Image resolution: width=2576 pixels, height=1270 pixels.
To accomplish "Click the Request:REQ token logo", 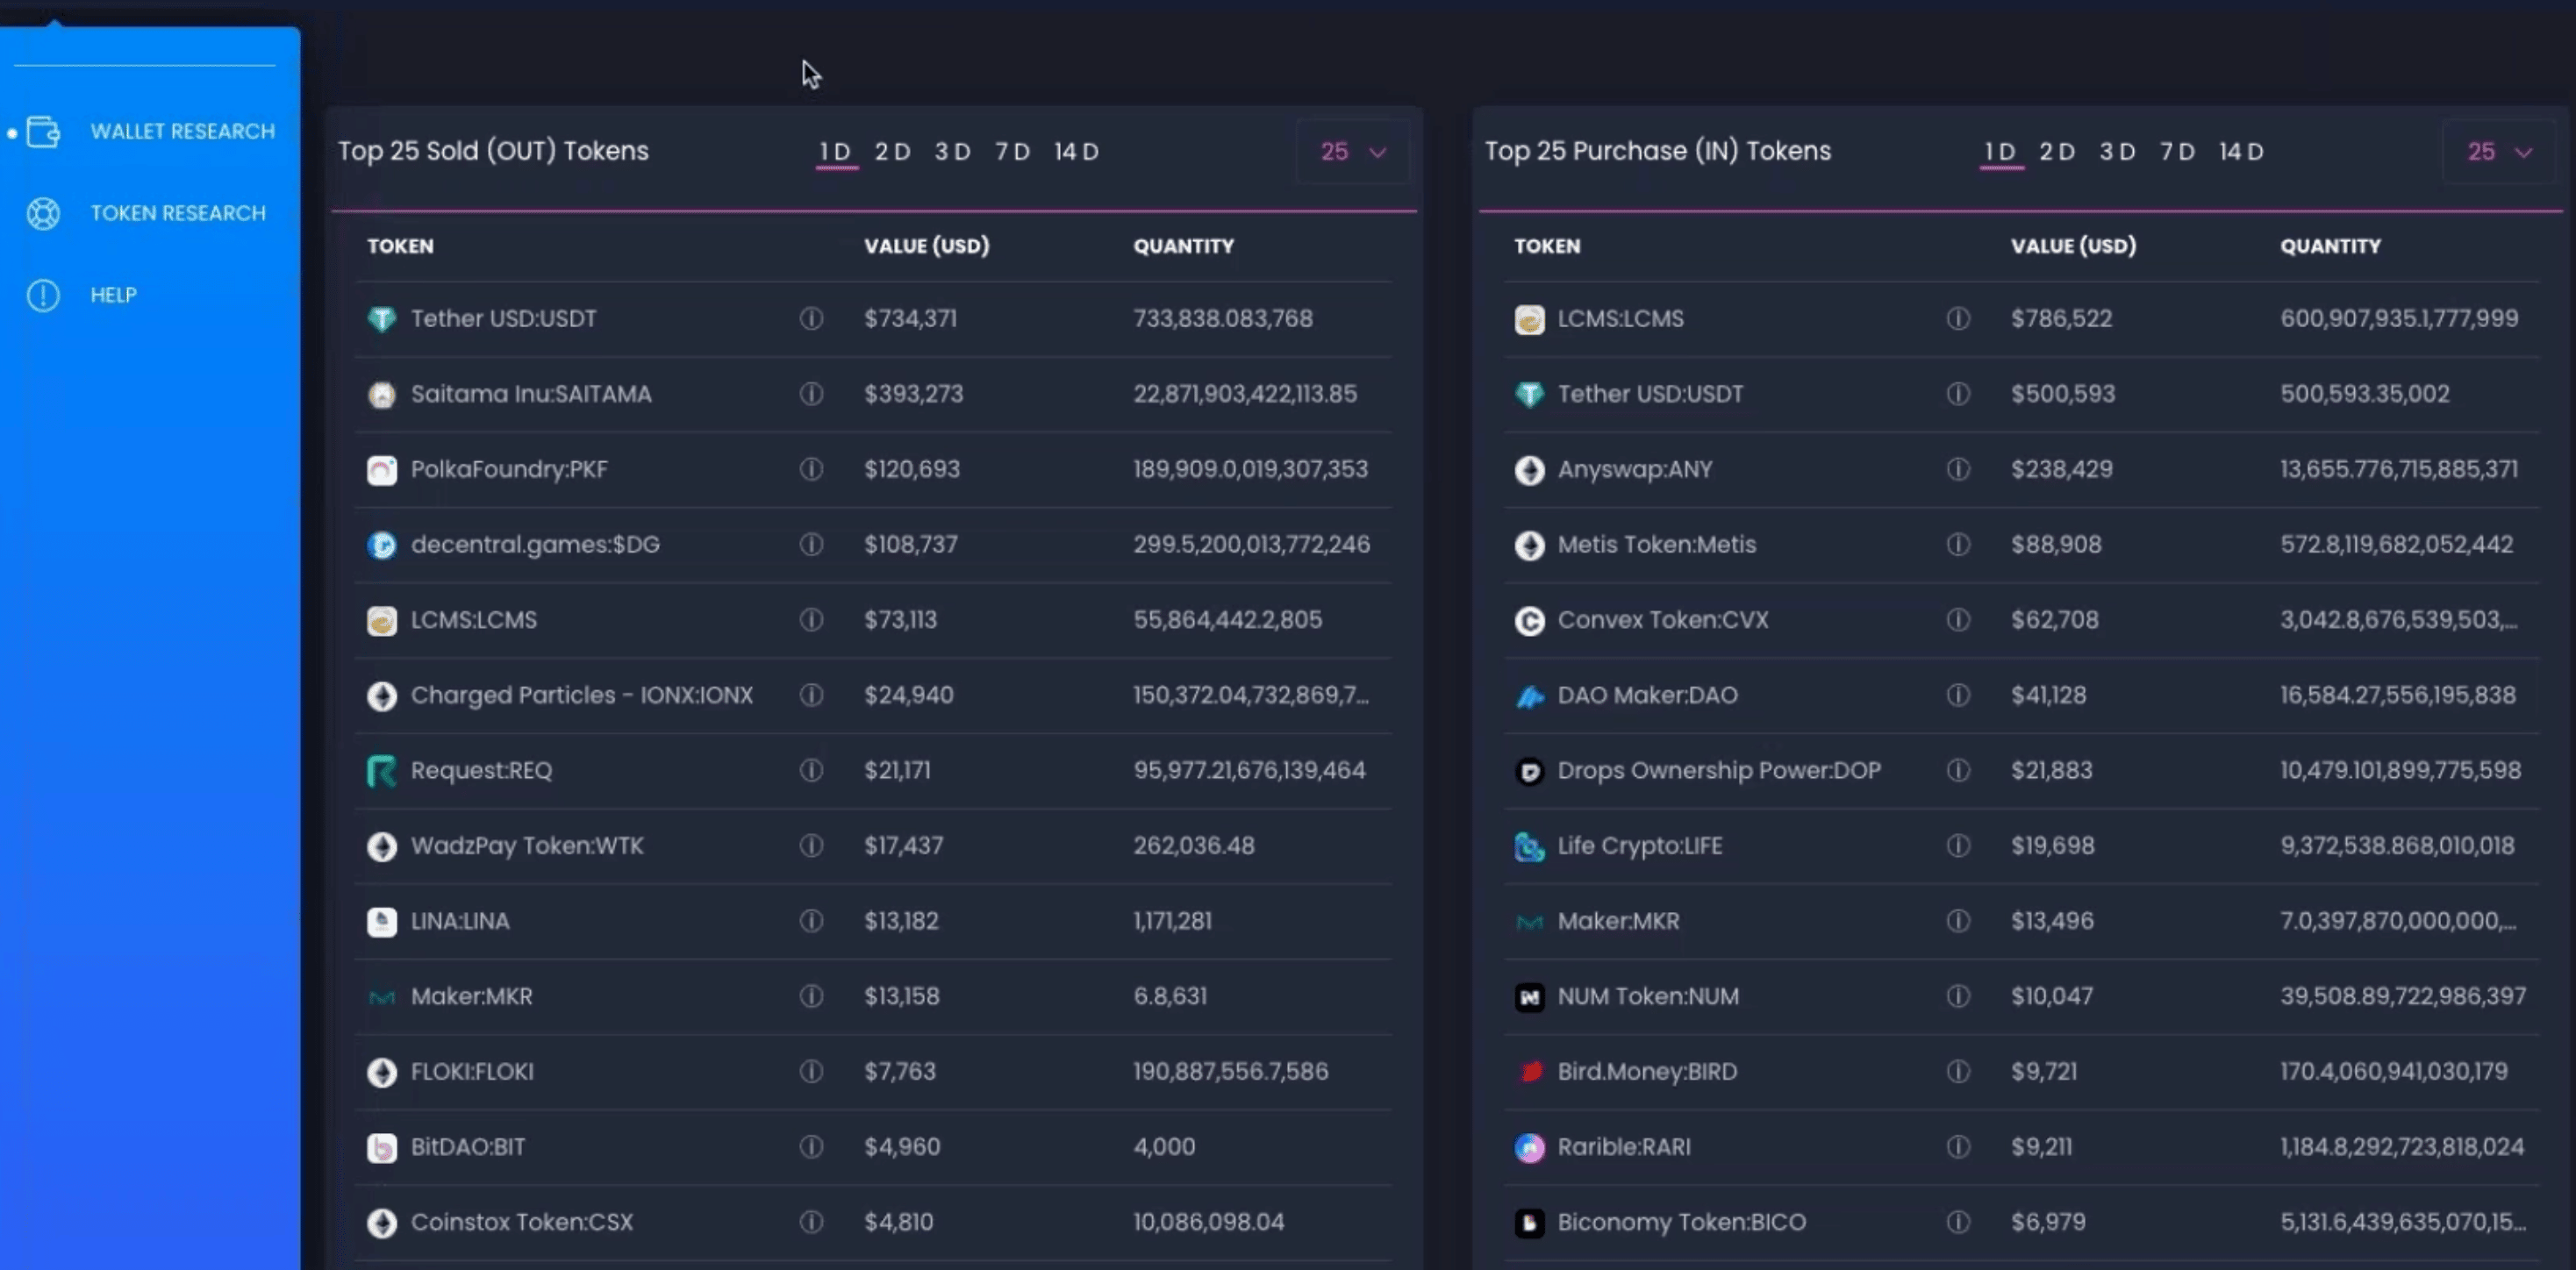I will 381,771.
